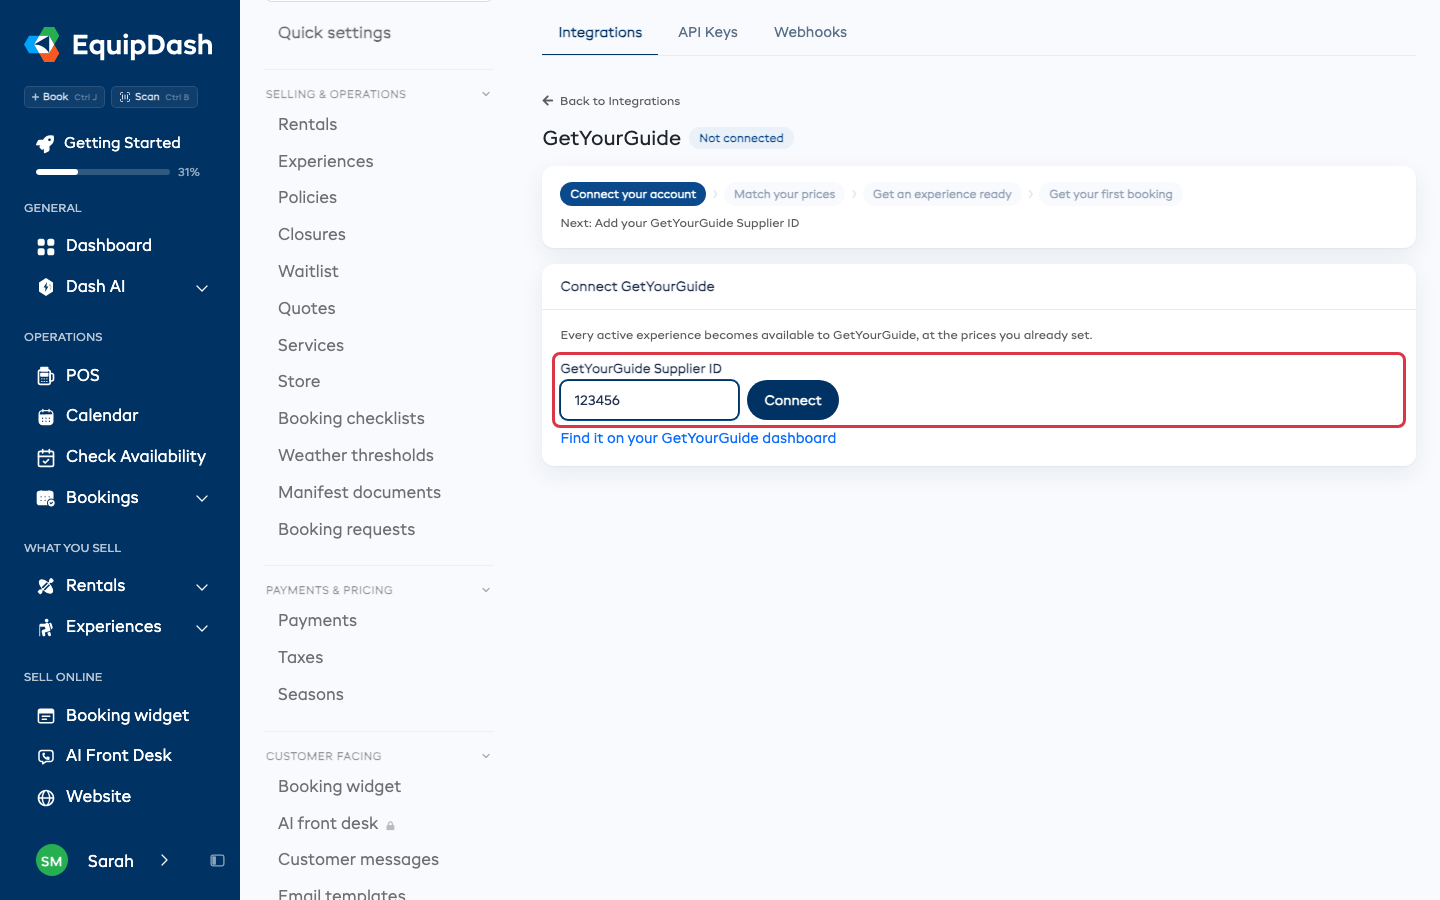
Task: Click the SM user avatar
Action: (52, 861)
